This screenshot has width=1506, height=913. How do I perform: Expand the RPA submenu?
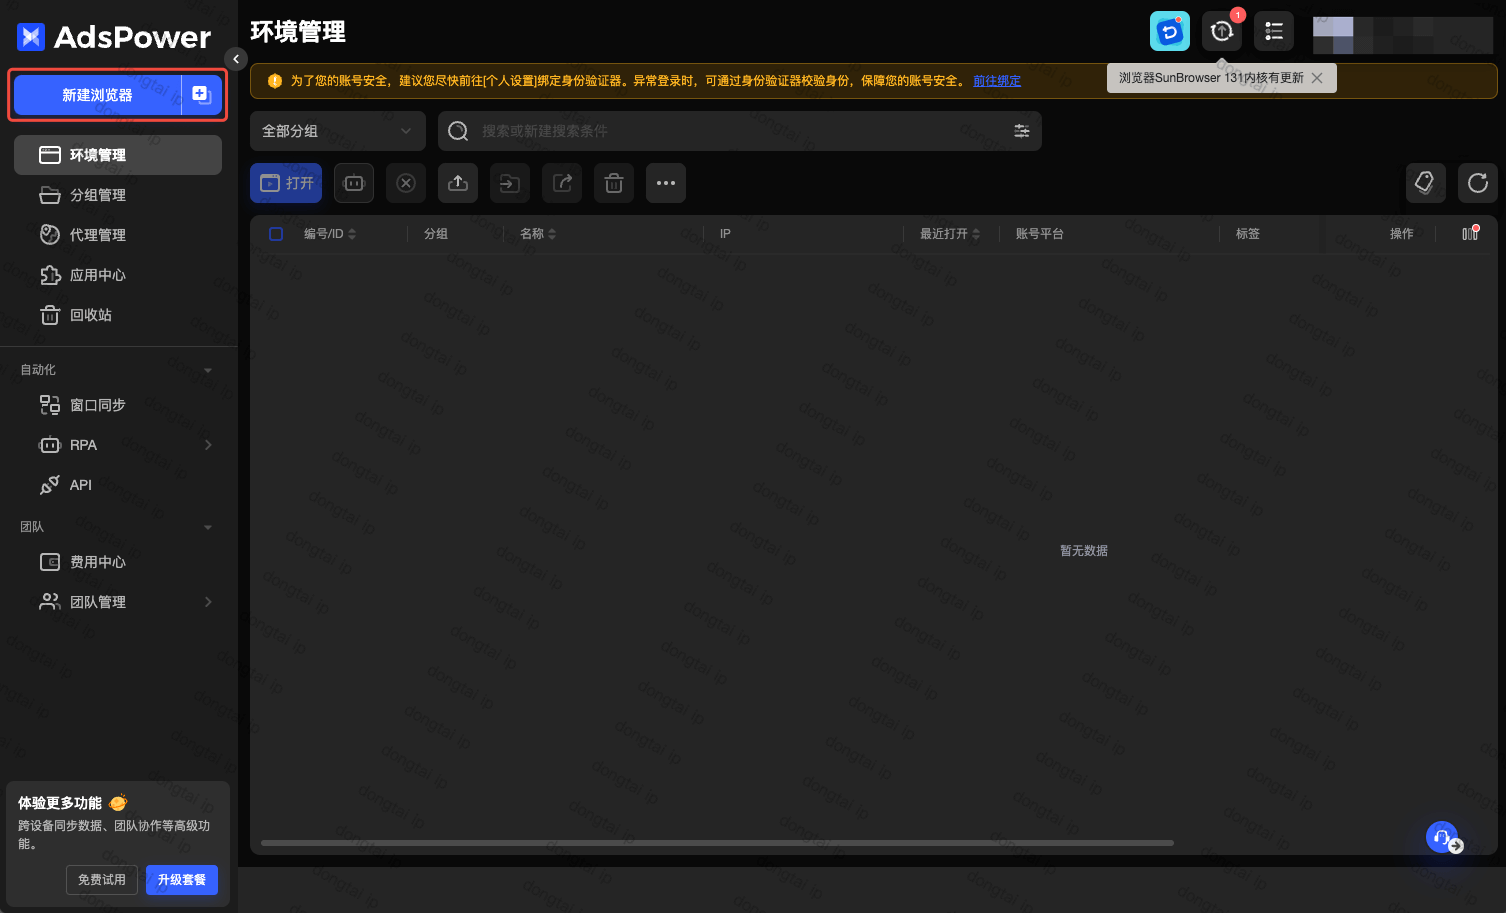207,445
